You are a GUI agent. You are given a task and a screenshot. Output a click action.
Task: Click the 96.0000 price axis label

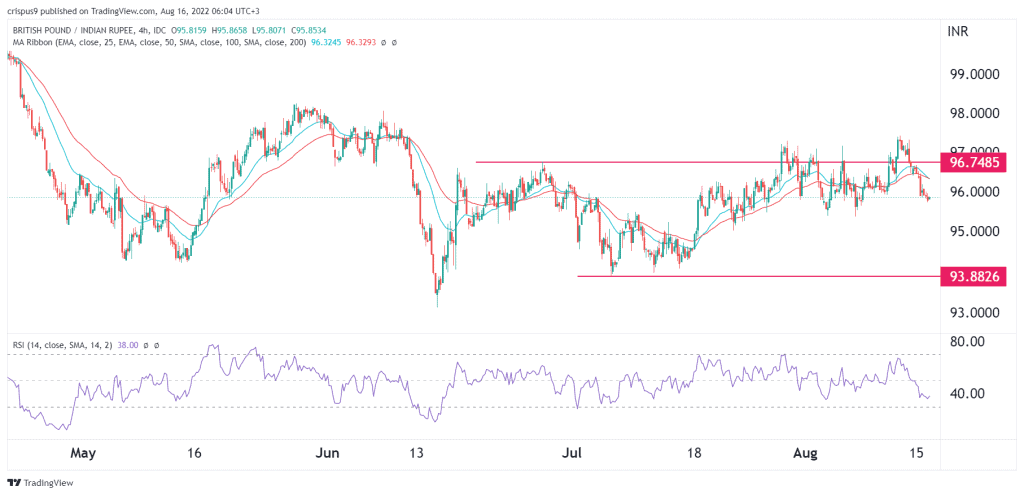pos(972,193)
